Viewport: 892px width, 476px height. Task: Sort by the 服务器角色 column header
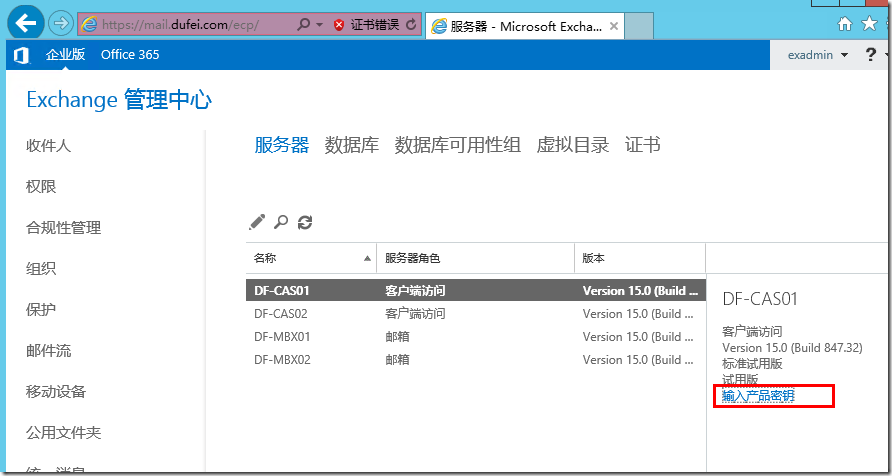(476, 258)
